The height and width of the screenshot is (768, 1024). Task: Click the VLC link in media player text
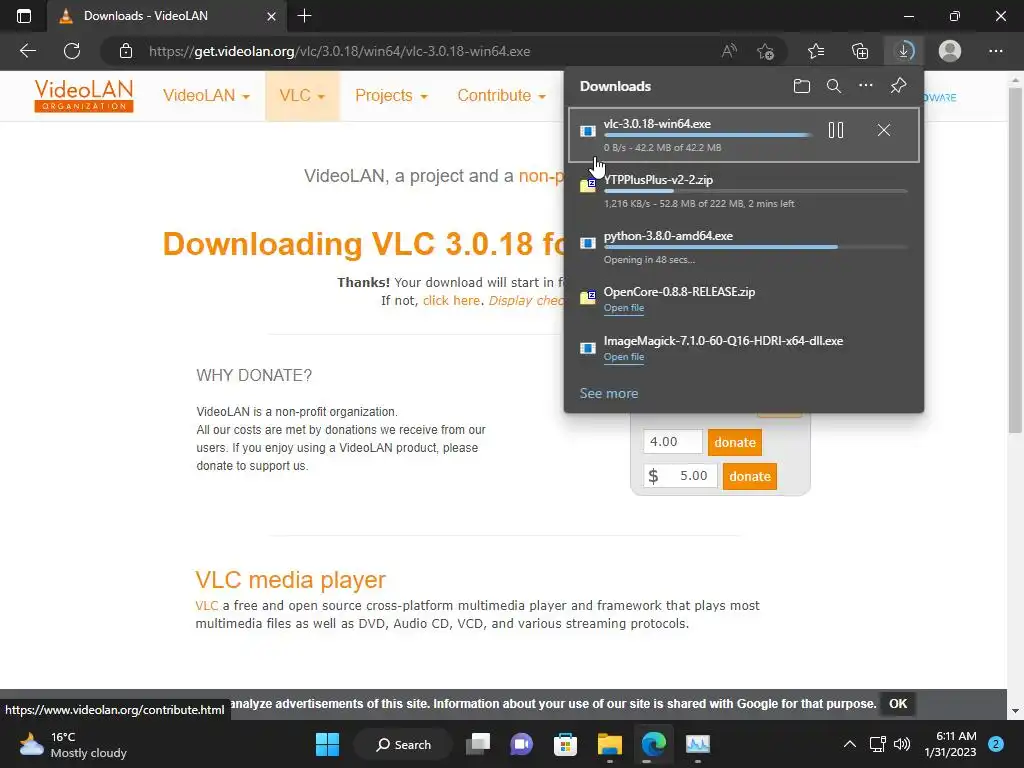coord(206,605)
